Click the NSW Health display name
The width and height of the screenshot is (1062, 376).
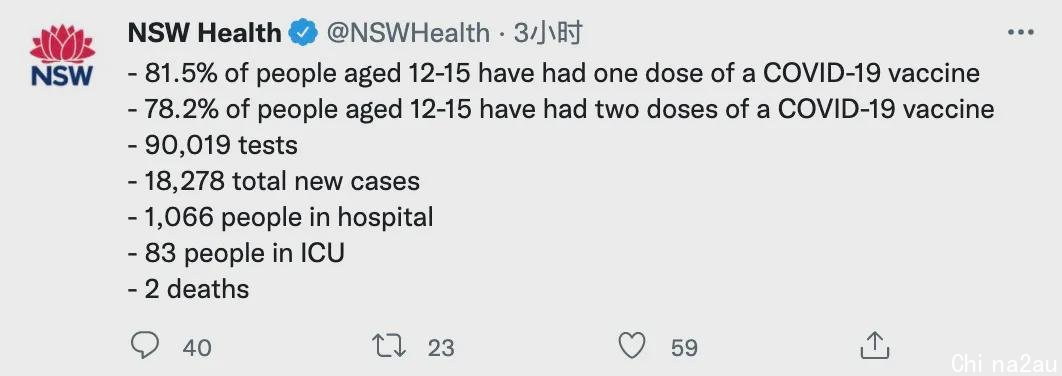(x=205, y=33)
